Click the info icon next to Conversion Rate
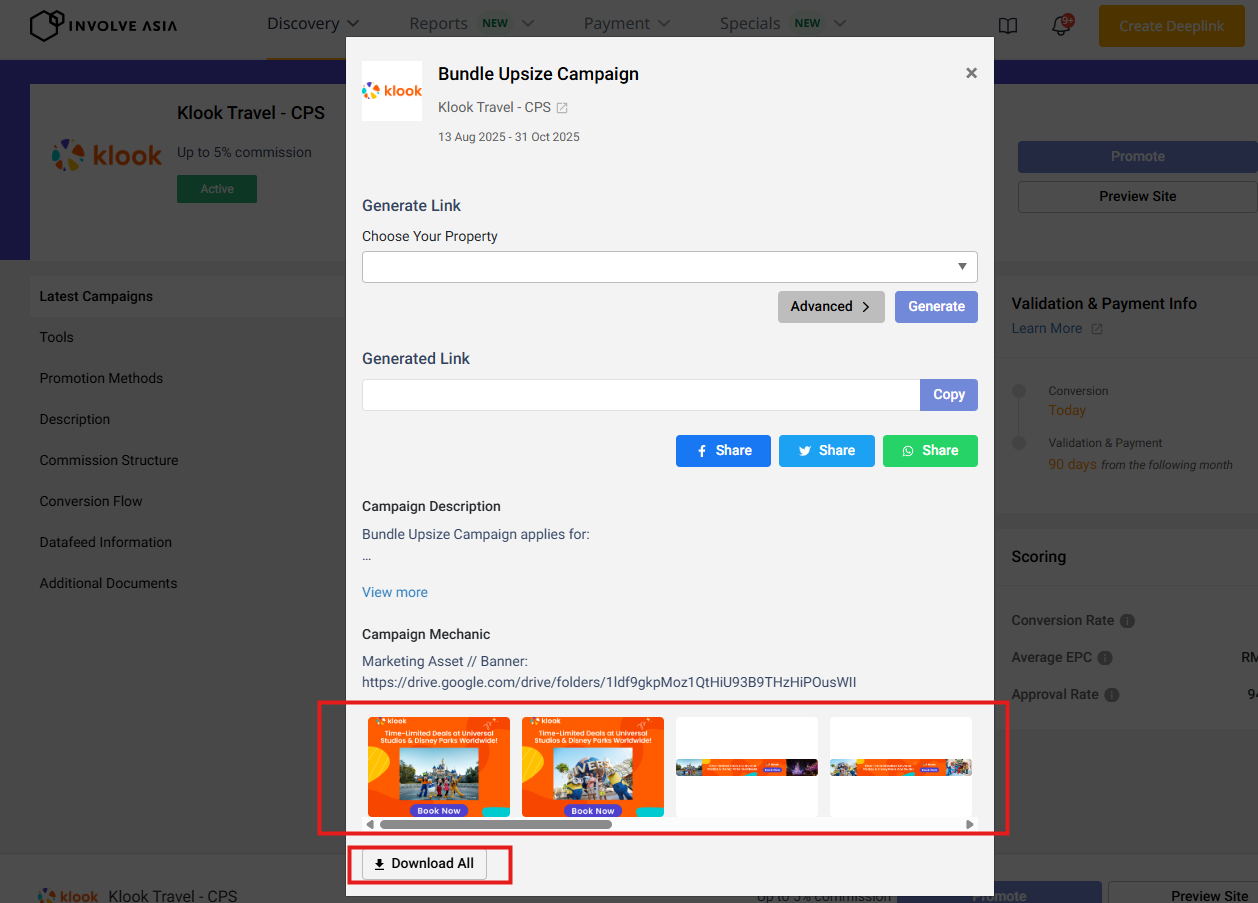Image resolution: width=1258 pixels, height=903 pixels. tap(1127, 621)
